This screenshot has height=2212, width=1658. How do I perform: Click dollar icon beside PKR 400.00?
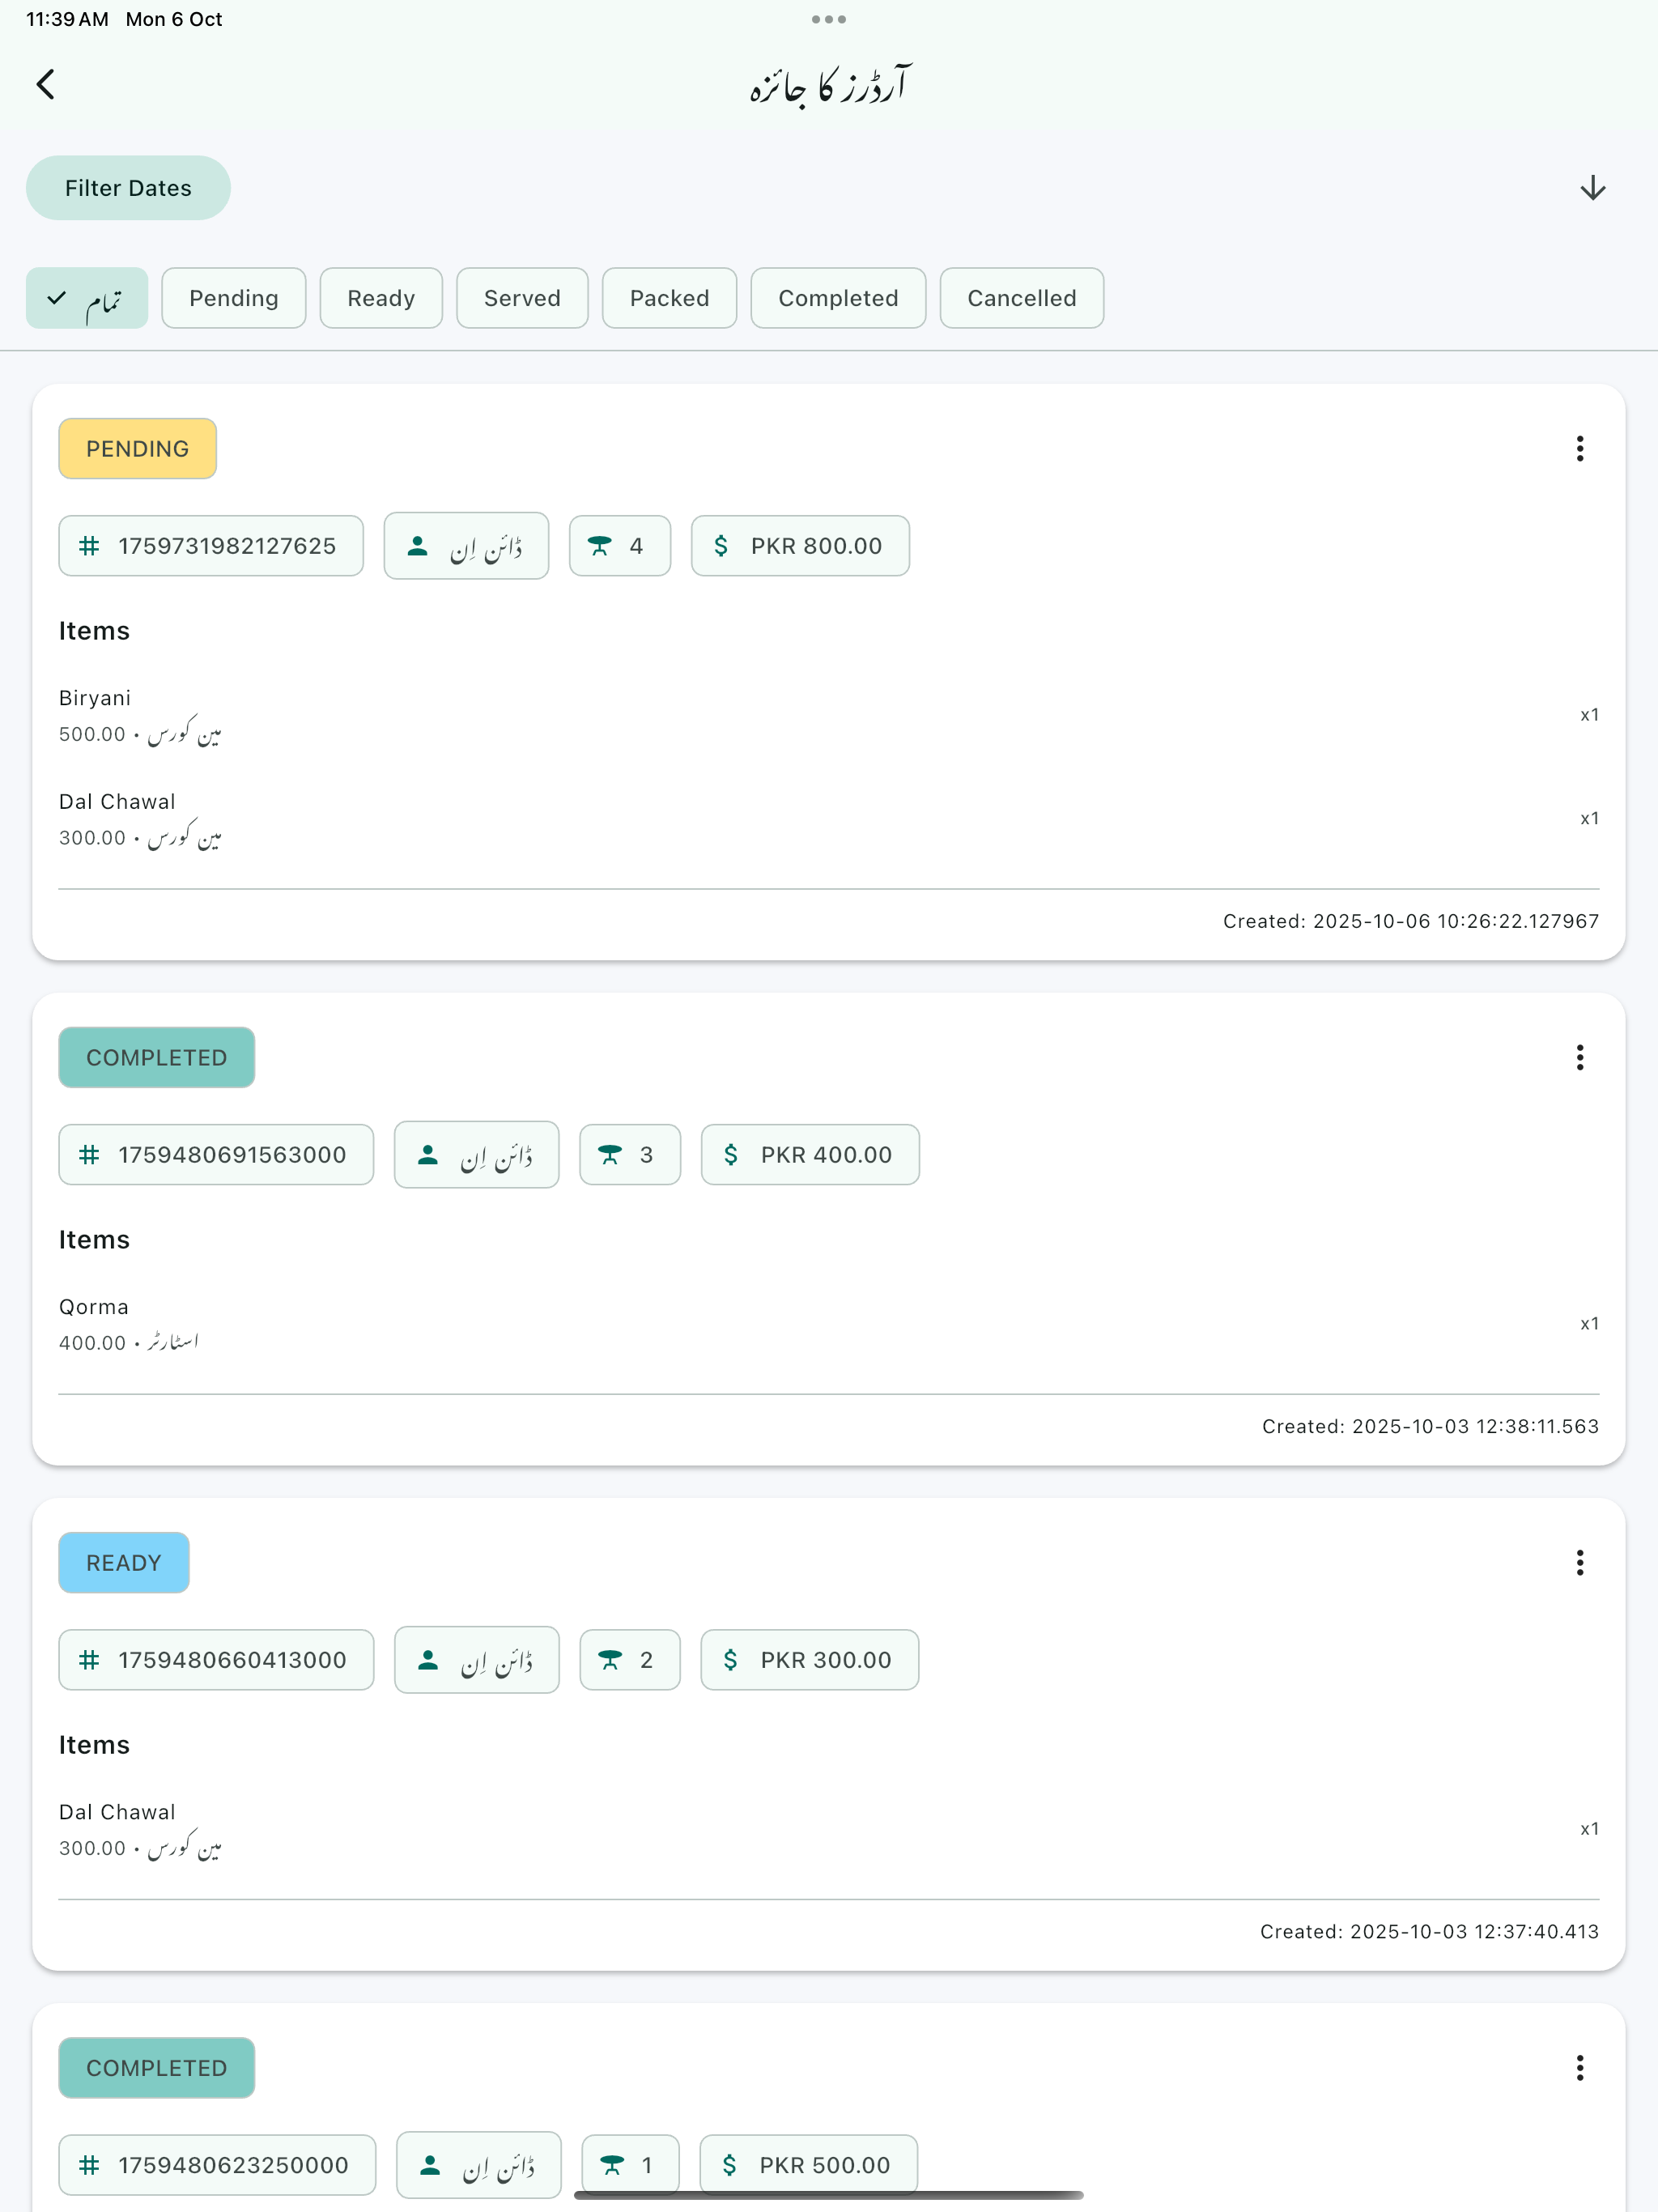(731, 1155)
